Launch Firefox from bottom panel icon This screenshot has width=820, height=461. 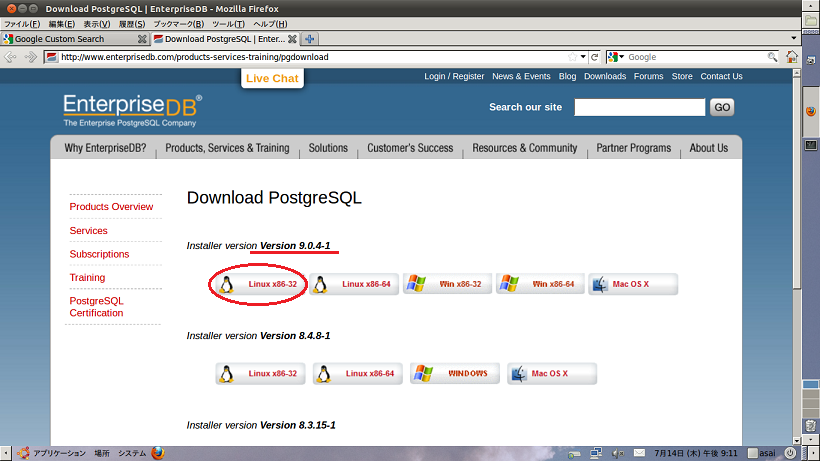[158, 453]
